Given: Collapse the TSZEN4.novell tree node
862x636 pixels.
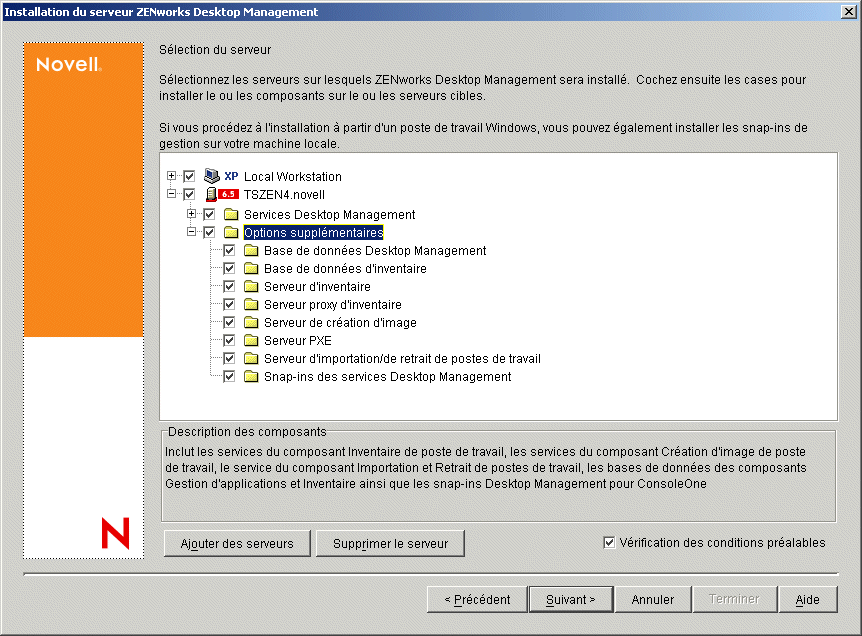Looking at the screenshot, I should point(171,195).
